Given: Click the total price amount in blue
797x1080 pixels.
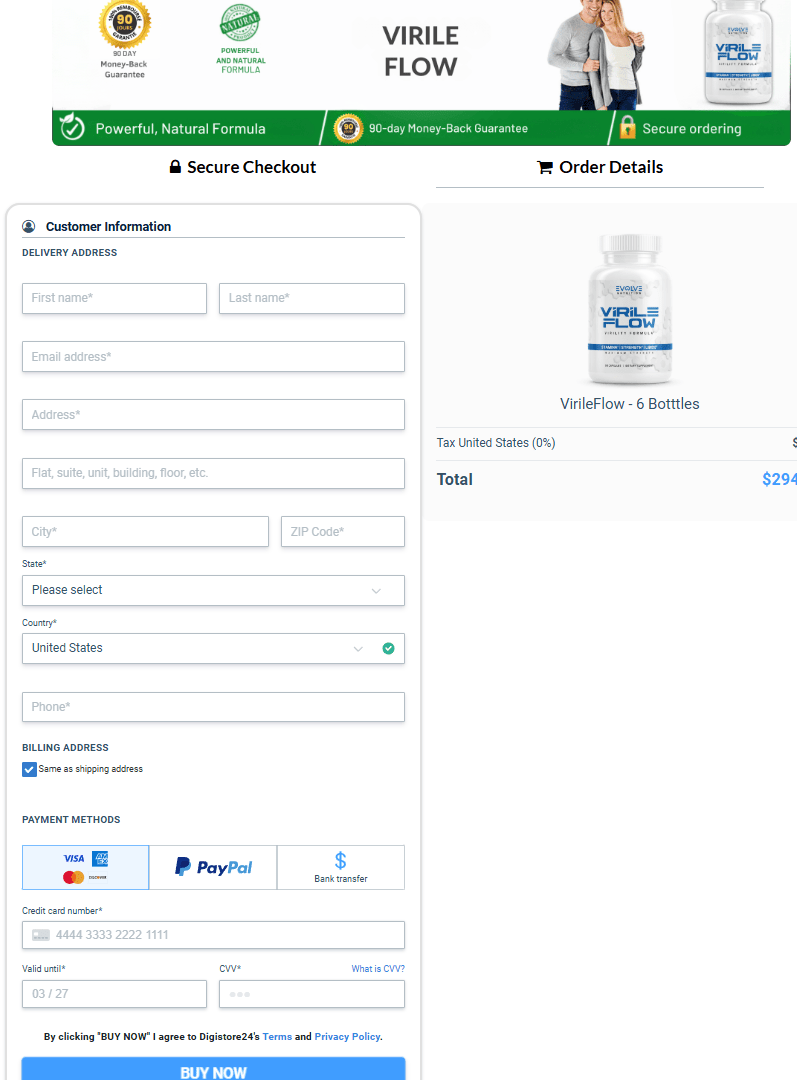Looking at the screenshot, I should pos(779,479).
